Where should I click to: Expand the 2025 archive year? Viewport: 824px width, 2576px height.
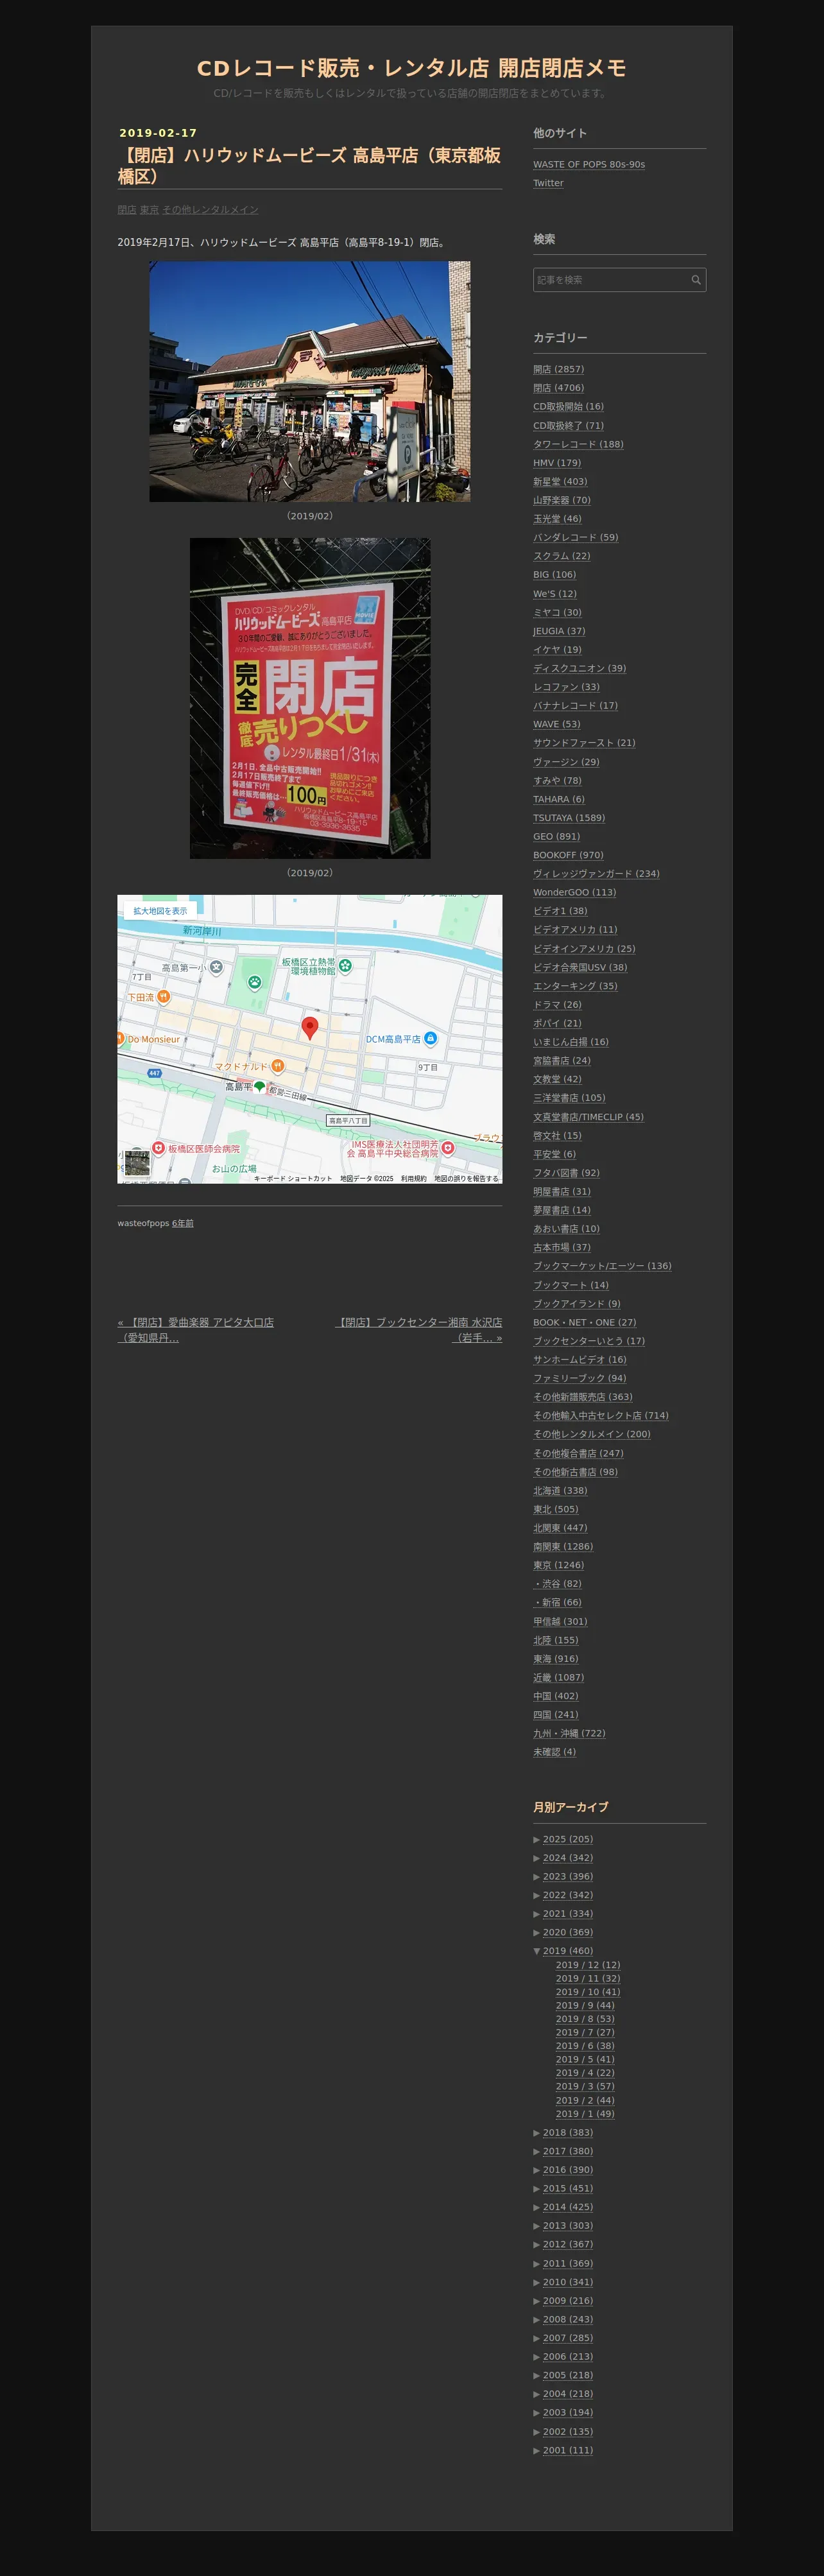coord(537,1839)
